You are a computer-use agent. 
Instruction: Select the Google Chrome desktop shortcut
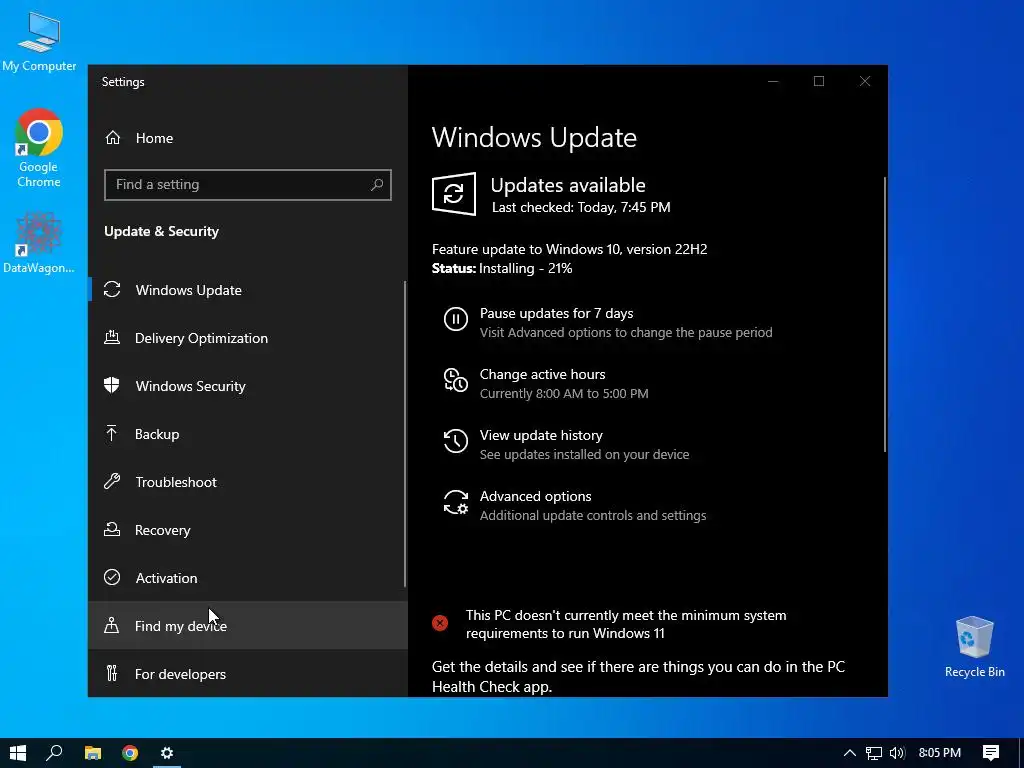tap(39, 149)
